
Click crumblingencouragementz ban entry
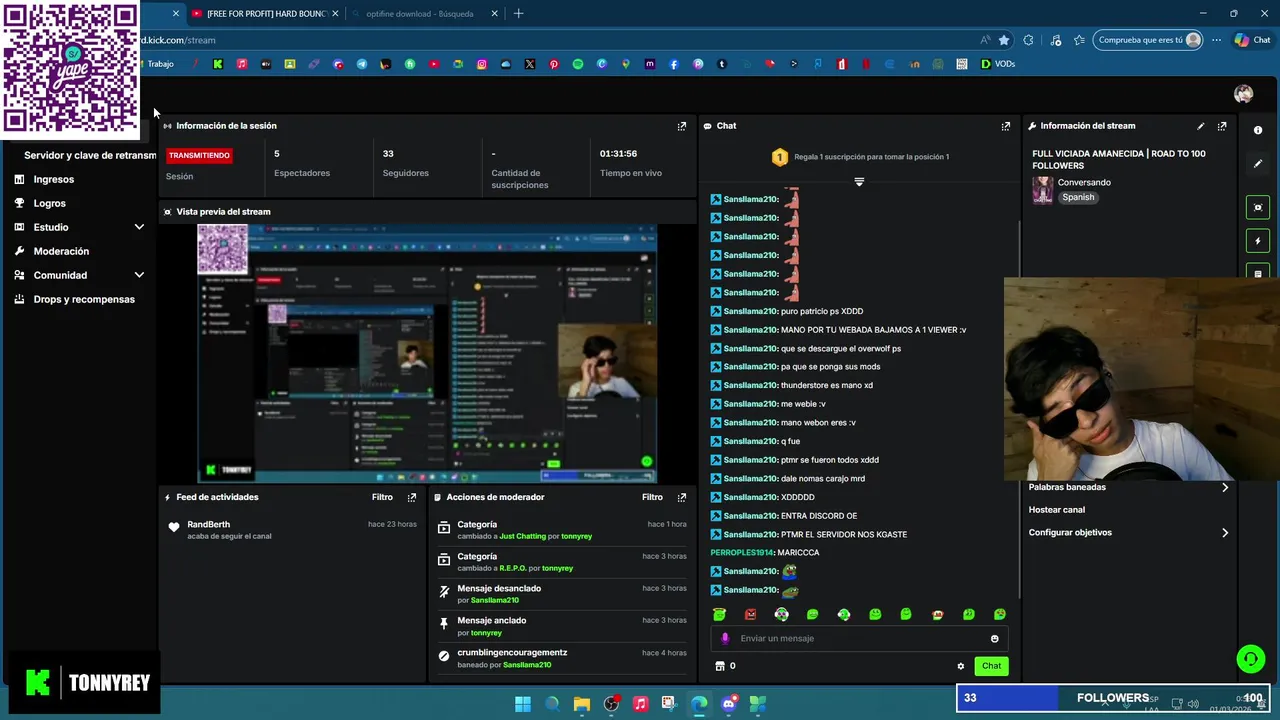click(562, 658)
